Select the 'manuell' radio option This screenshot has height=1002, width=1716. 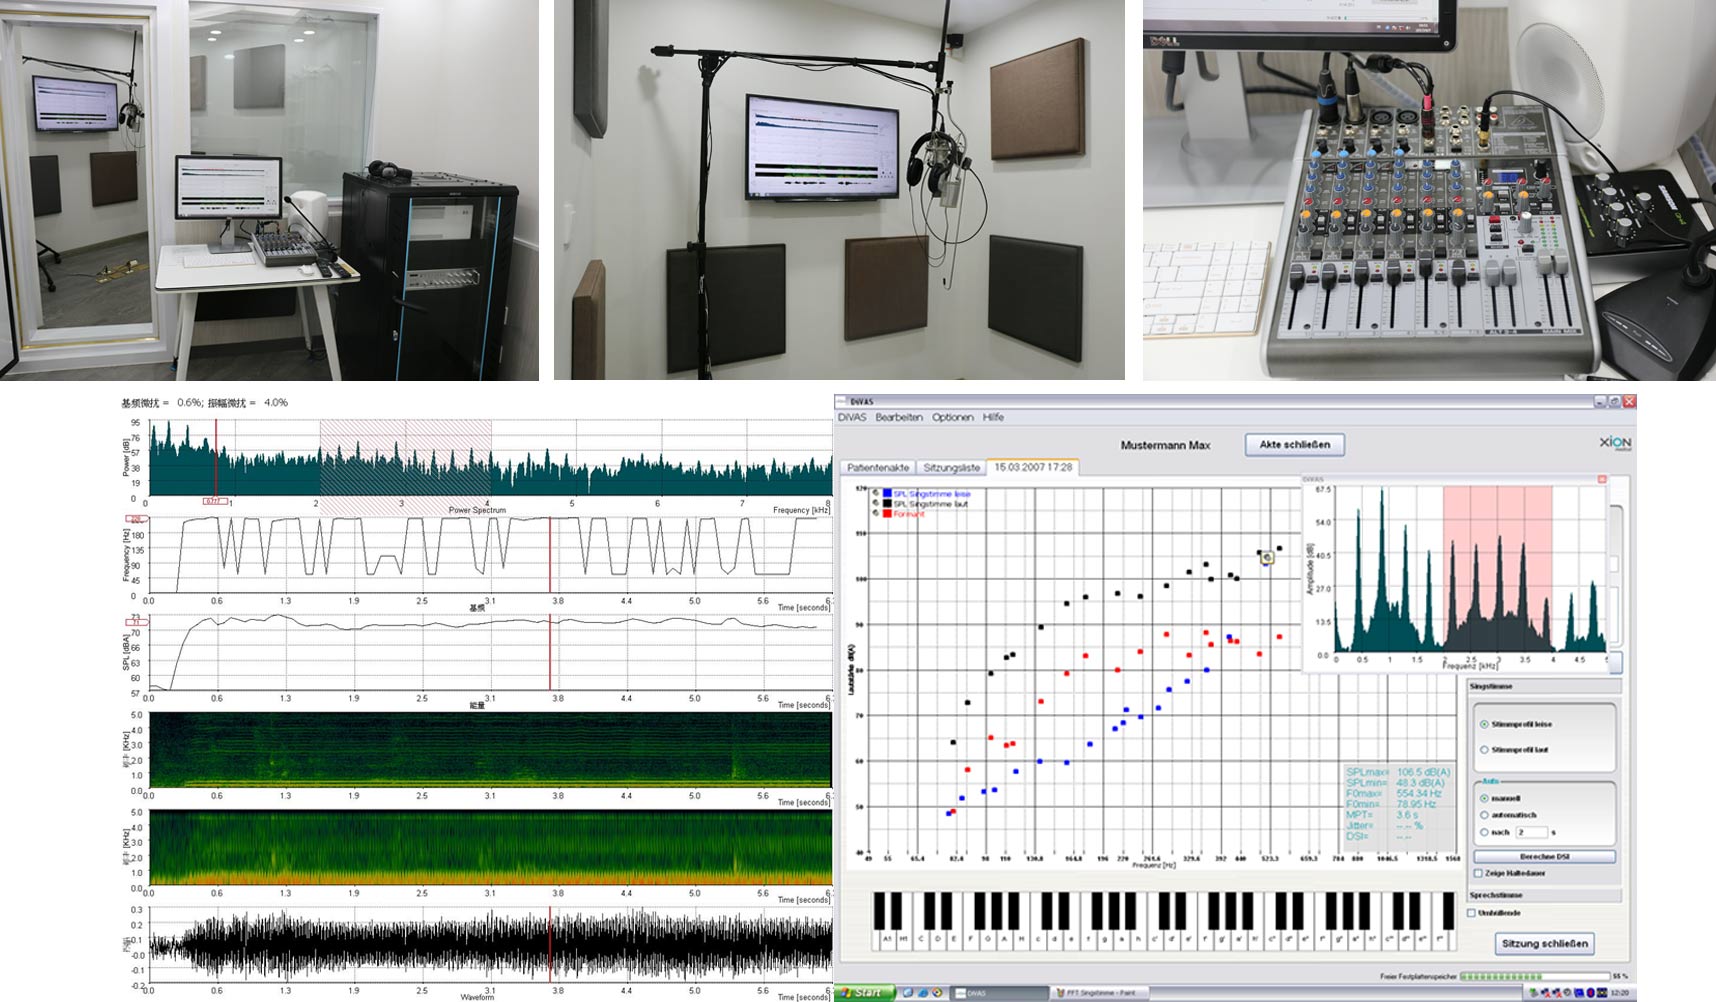pos(1484,798)
